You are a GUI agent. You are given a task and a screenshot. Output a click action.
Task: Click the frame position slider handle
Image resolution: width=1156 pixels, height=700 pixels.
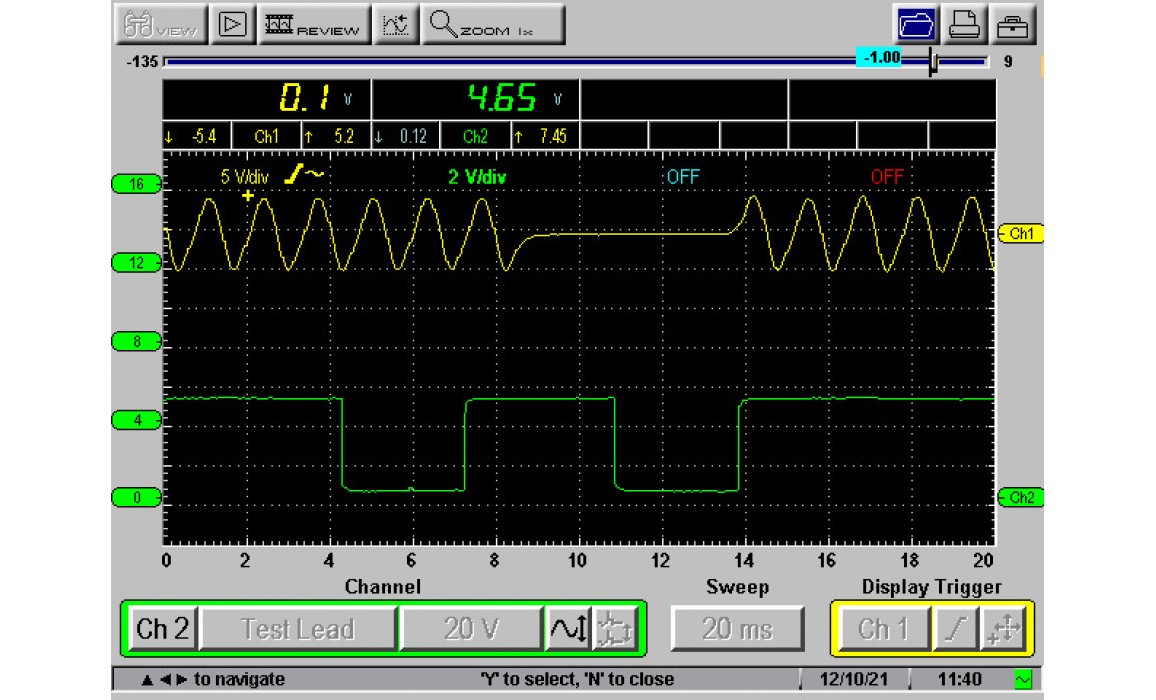point(933,62)
